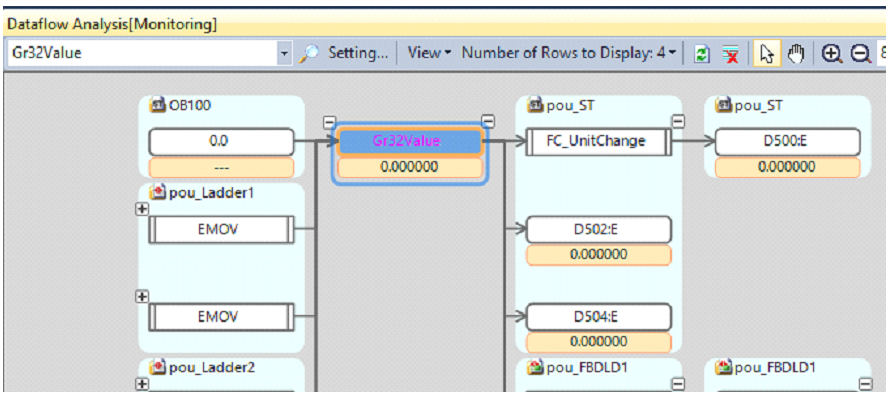This screenshot has width=894, height=399.
Task: Select the 0.0 constant block in OB100
Action: (x=221, y=142)
